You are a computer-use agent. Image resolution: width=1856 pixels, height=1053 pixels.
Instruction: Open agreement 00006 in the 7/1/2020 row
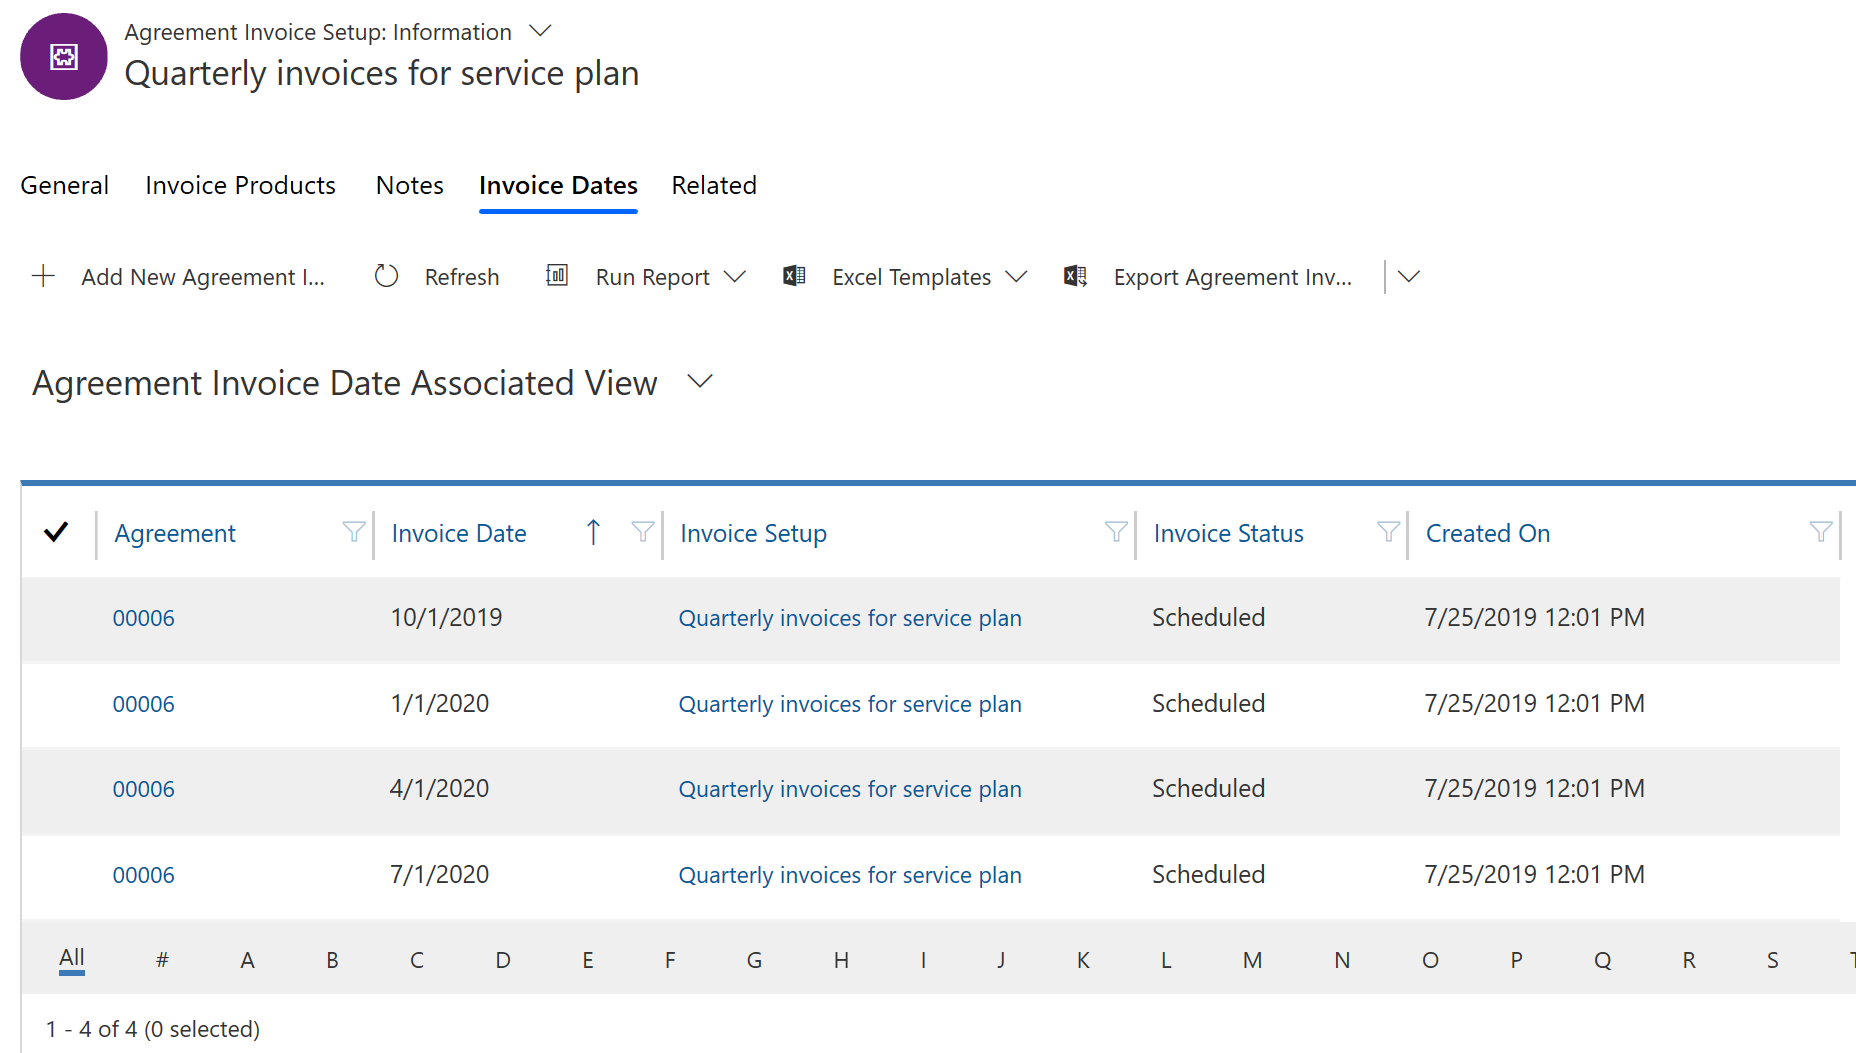[143, 875]
